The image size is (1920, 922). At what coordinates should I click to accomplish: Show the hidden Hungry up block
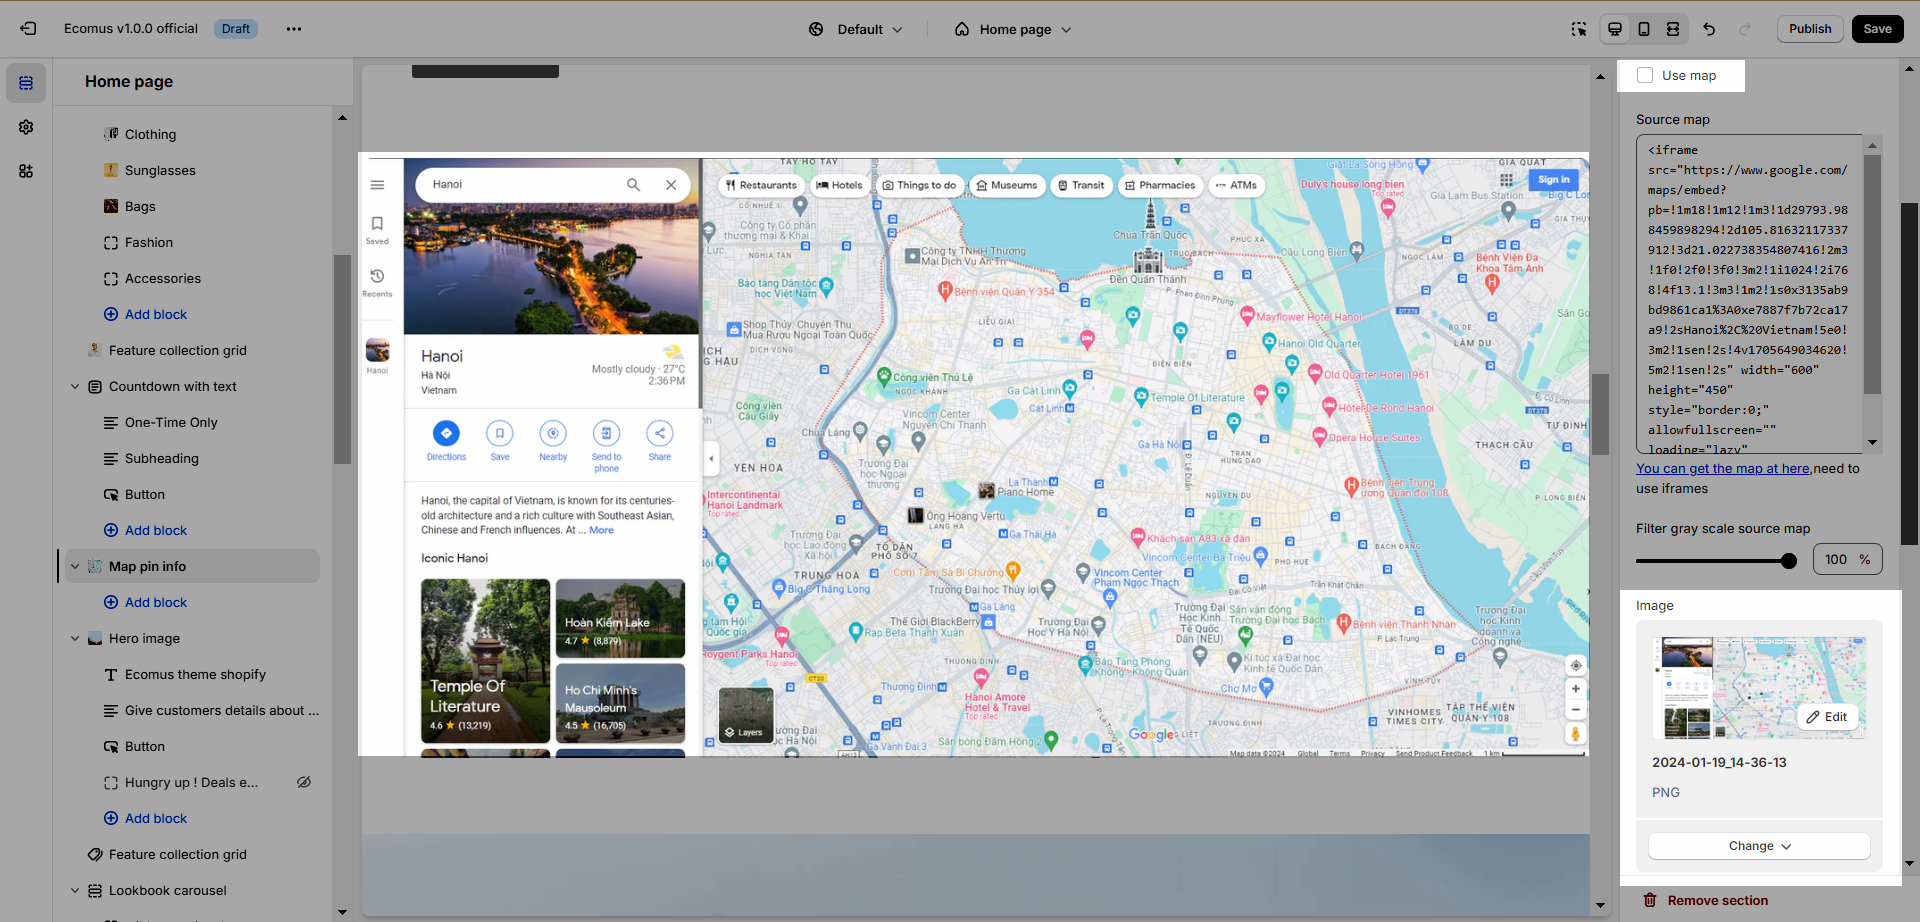coord(304,782)
